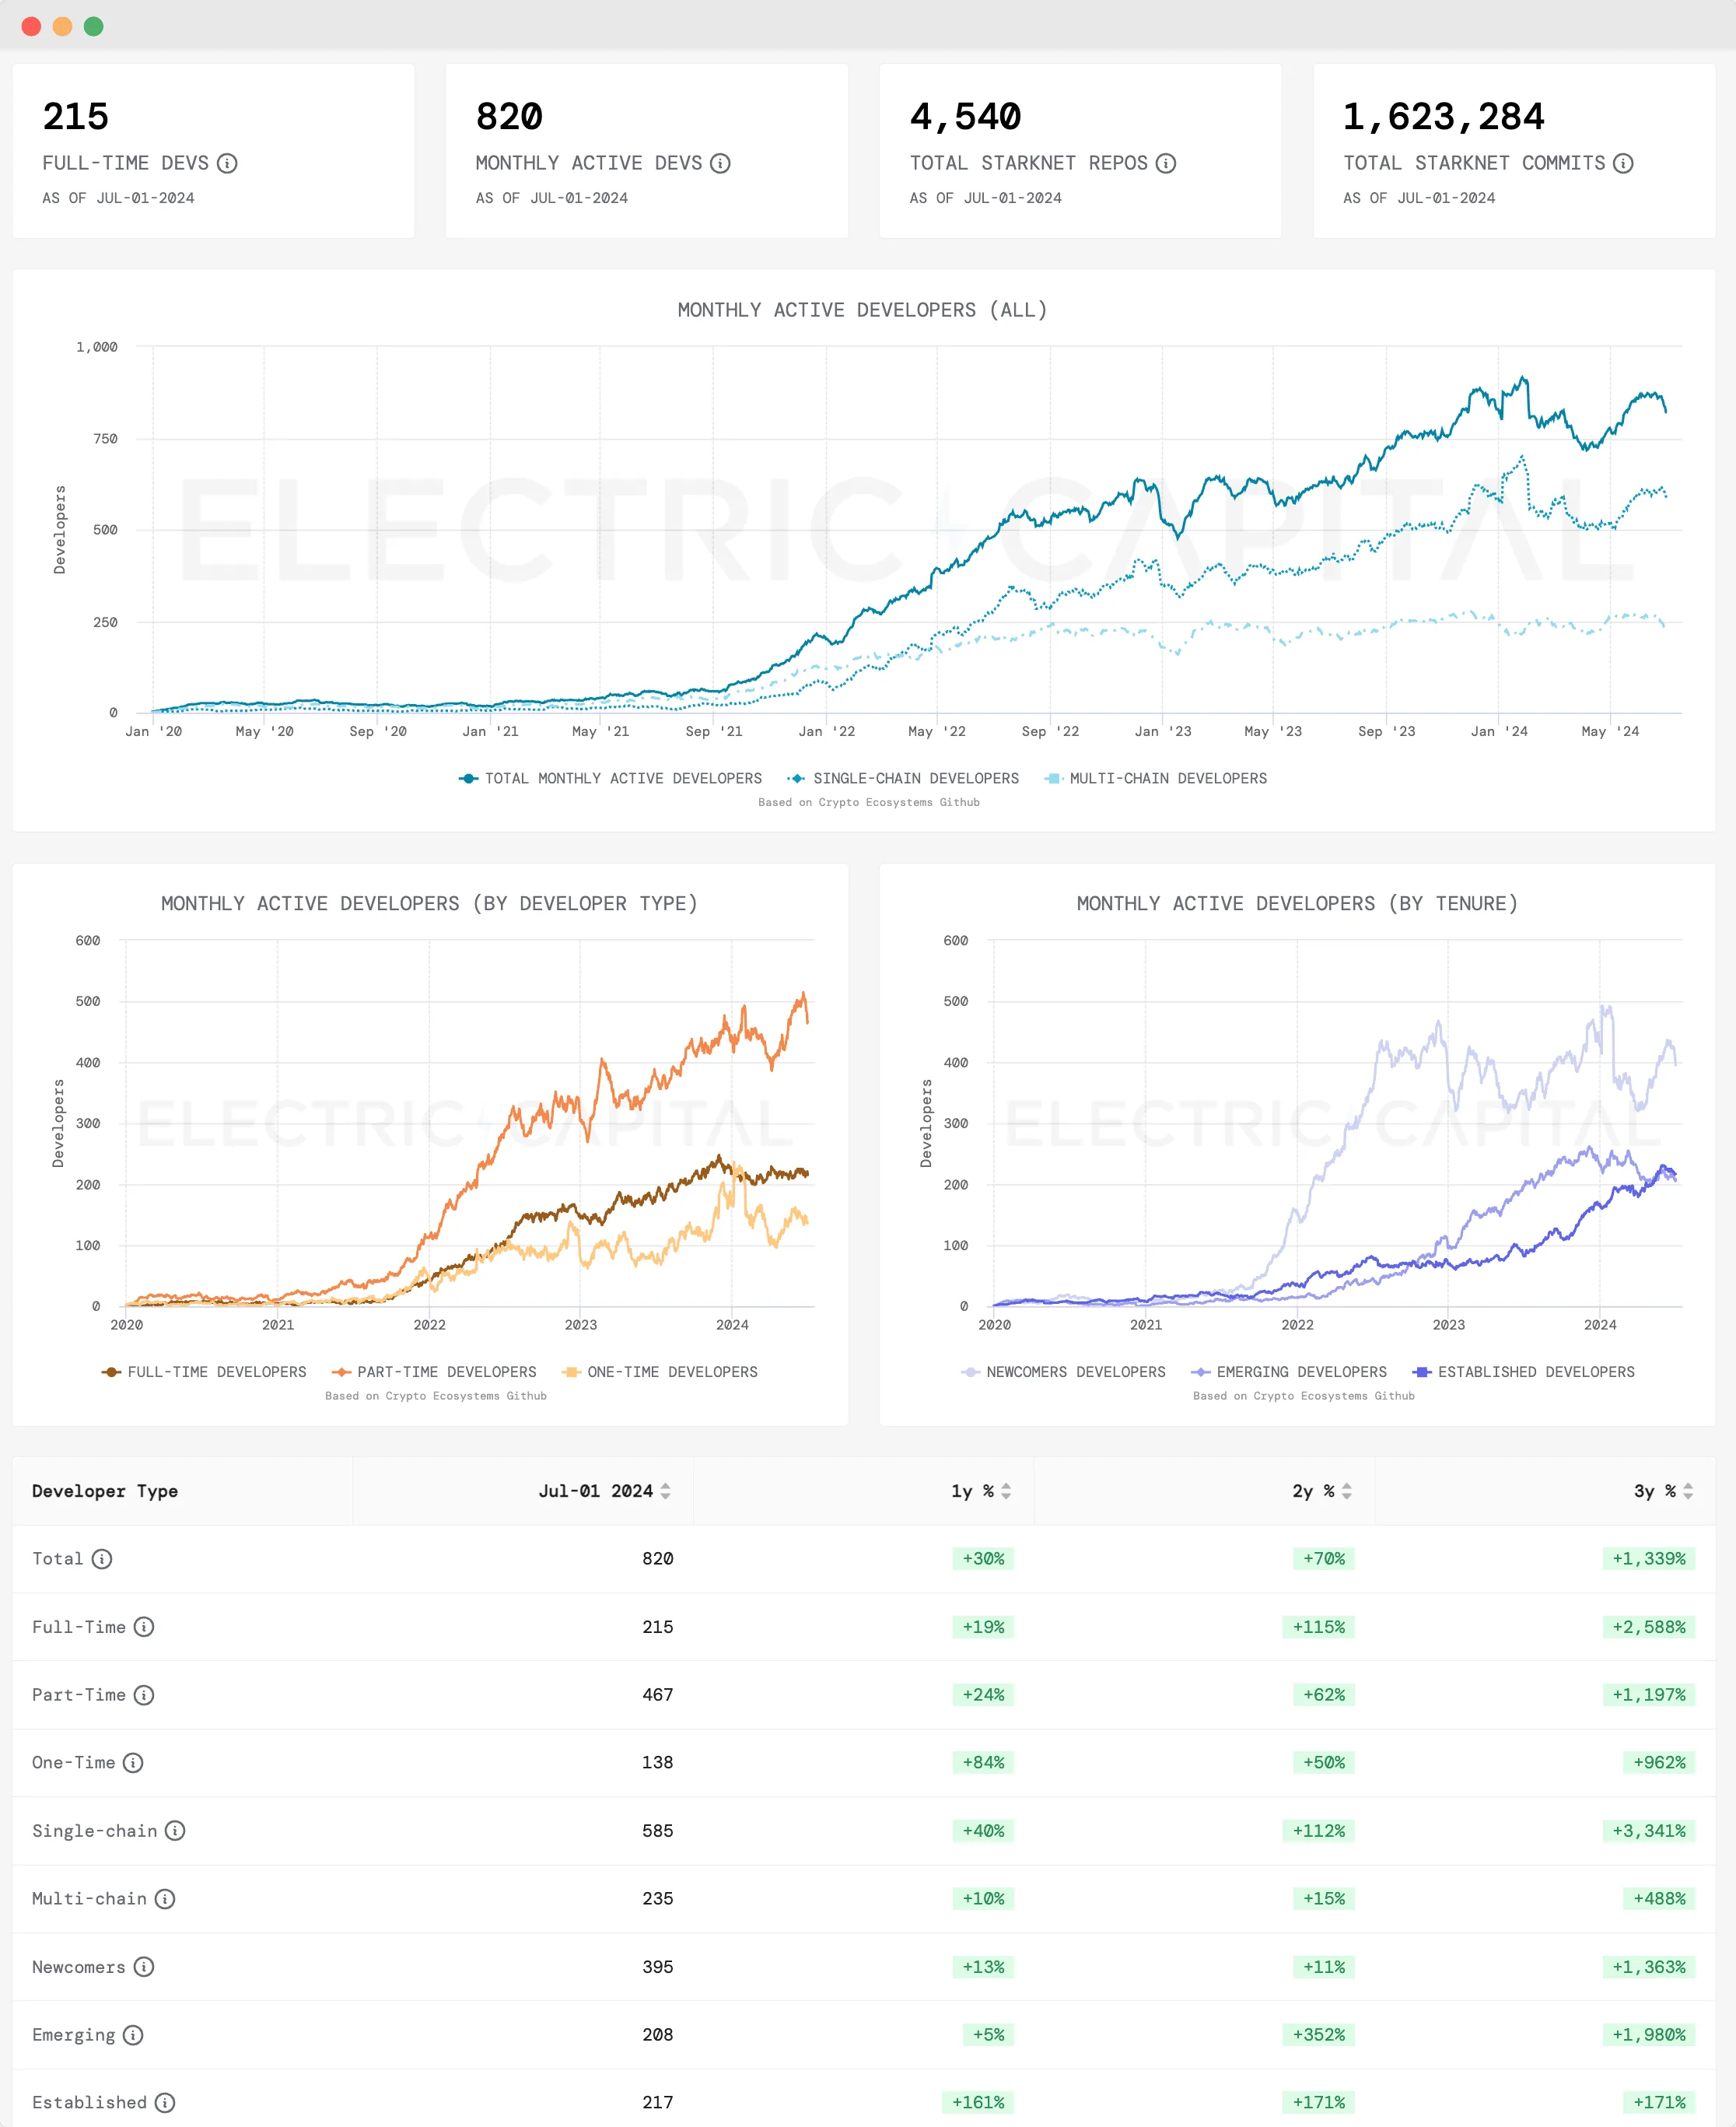Open the info icon next to Total row
1736x2127 pixels.
103,1558
